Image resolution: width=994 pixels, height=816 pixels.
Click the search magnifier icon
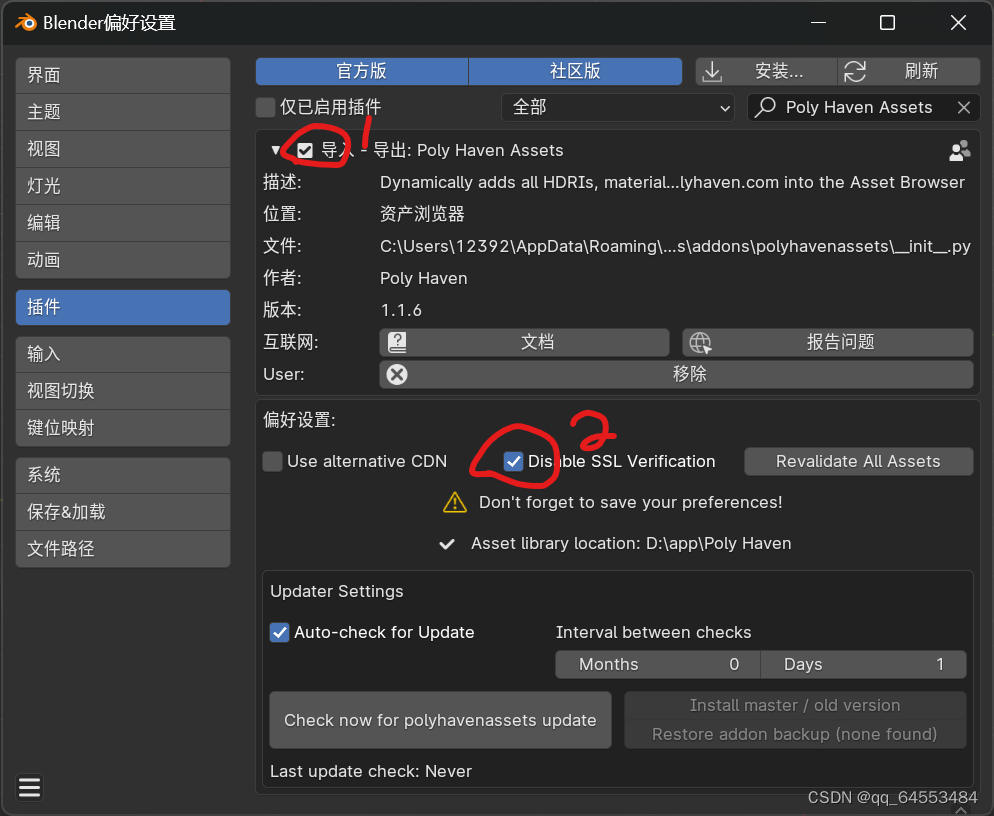click(x=765, y=107)
